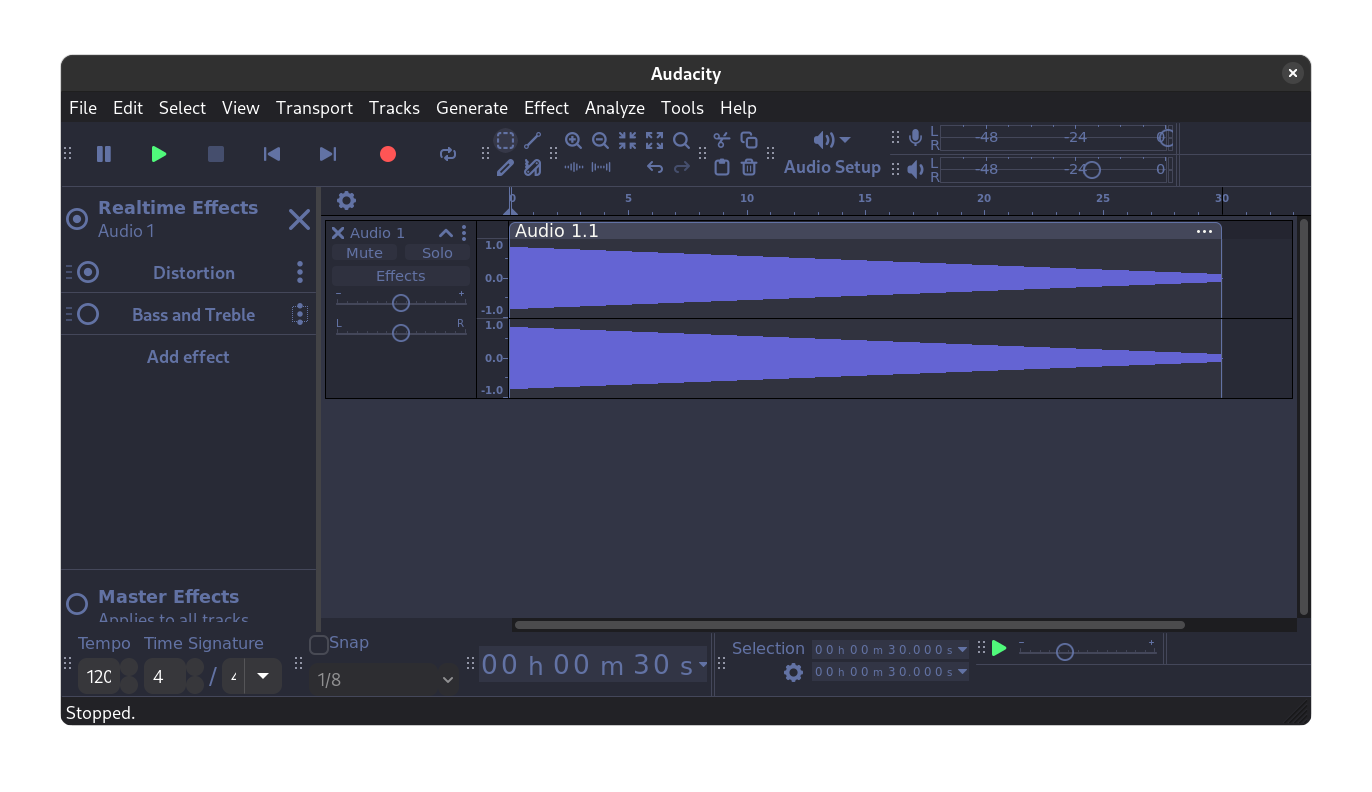Click the track Effects button
This screenshot has width=1372, height=792.
(x=401, y=276)
